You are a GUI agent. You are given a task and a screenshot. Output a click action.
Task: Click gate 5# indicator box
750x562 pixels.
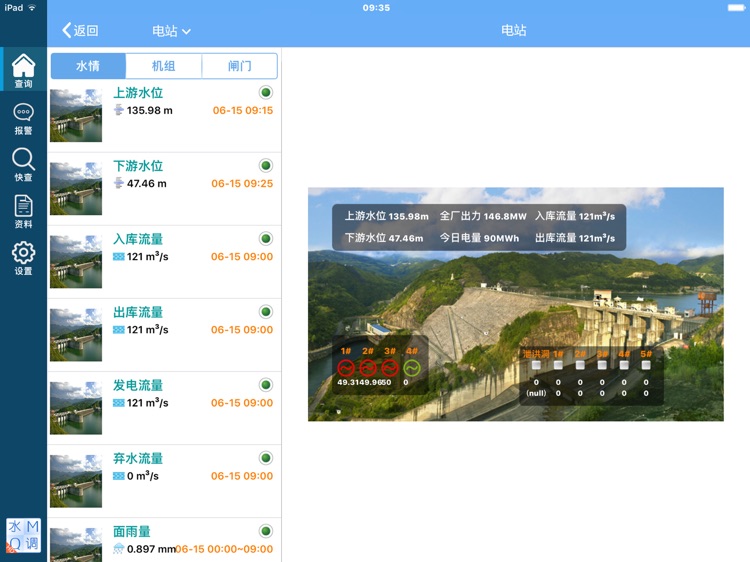coord(646,365)
